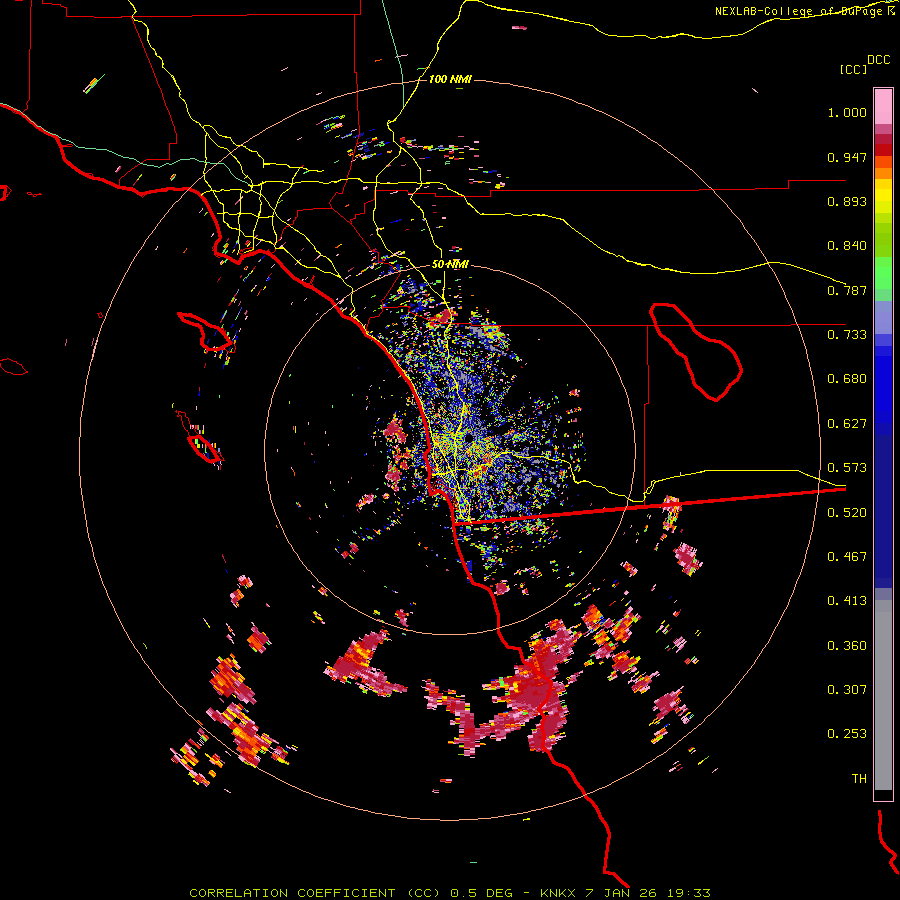Image resolution: width=900 pixels, height=900 pixels.
Task: Click the black radar site dot at map center
Action: pyautogui.click(x=469, y=438)
